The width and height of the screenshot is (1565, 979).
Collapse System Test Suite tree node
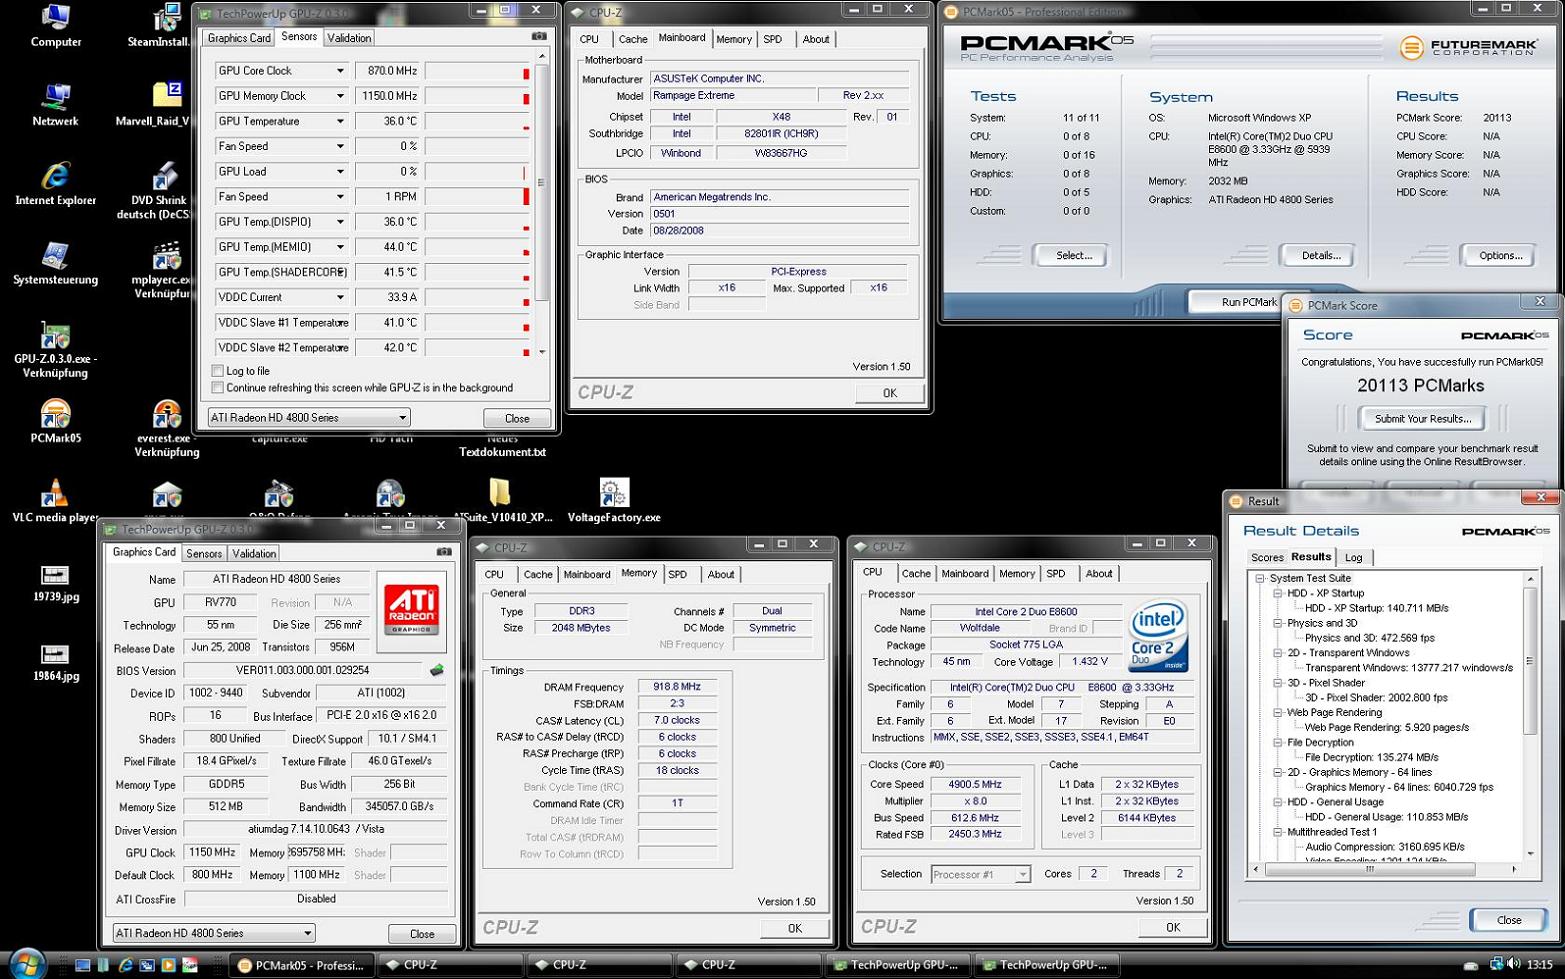click(x=1261, y=579)
